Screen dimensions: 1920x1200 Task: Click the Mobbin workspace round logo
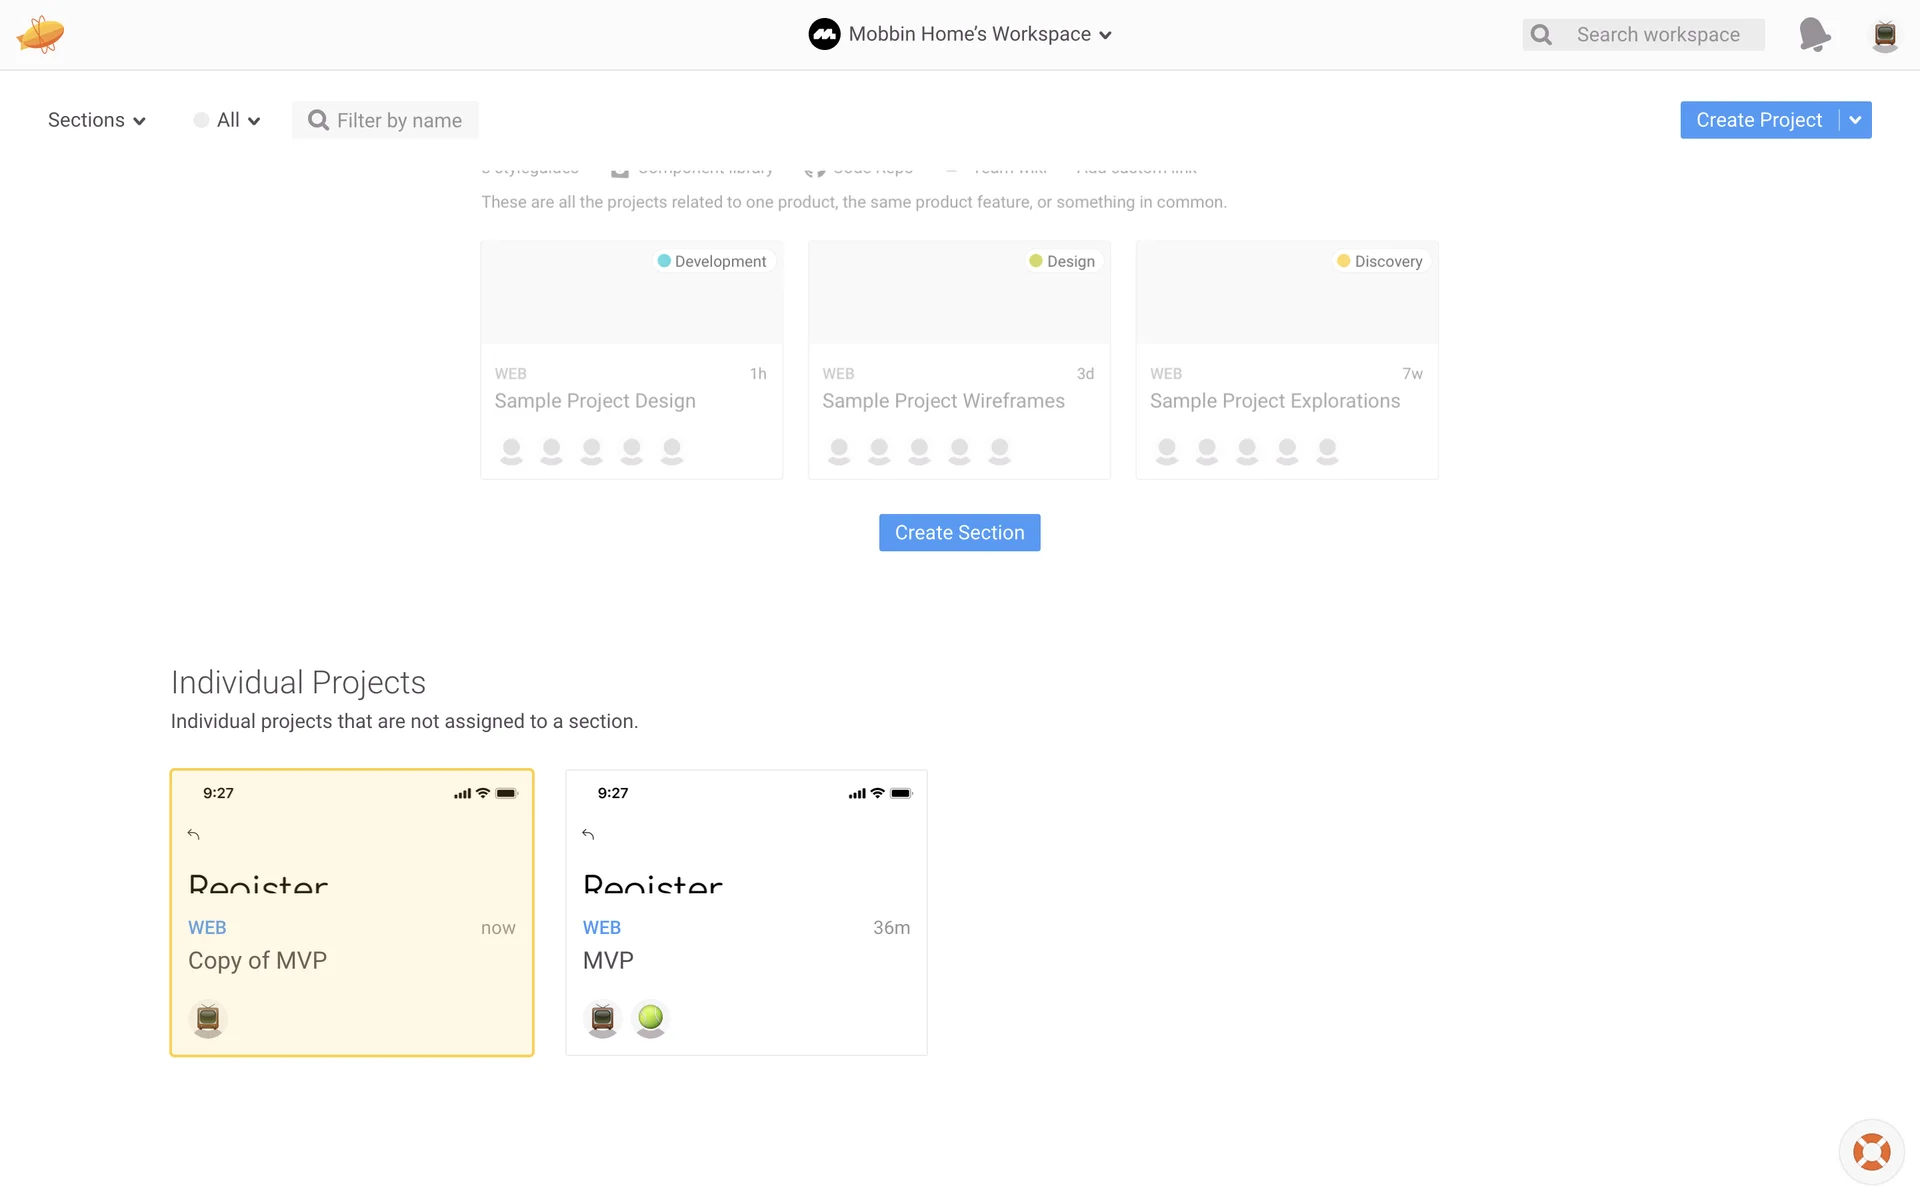click(x=824, y=34)
